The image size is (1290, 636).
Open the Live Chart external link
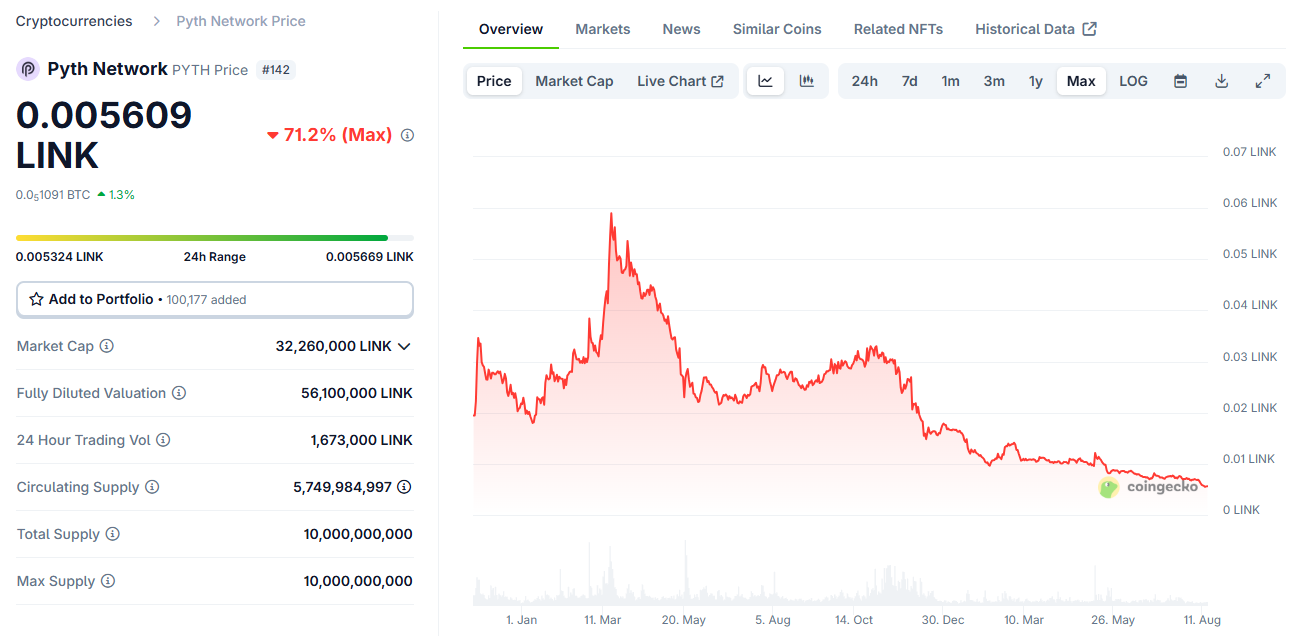680,81
